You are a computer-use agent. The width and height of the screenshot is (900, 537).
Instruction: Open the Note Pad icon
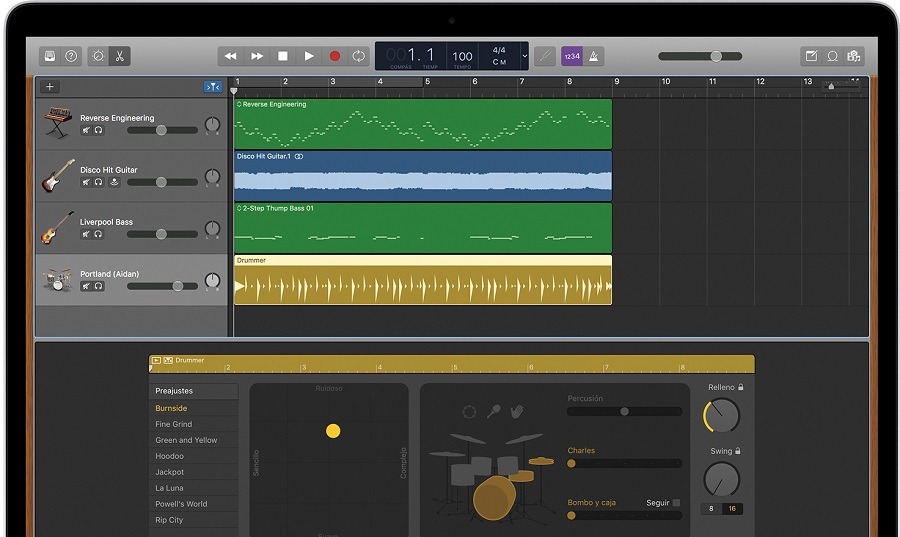(x=811, y=56)
